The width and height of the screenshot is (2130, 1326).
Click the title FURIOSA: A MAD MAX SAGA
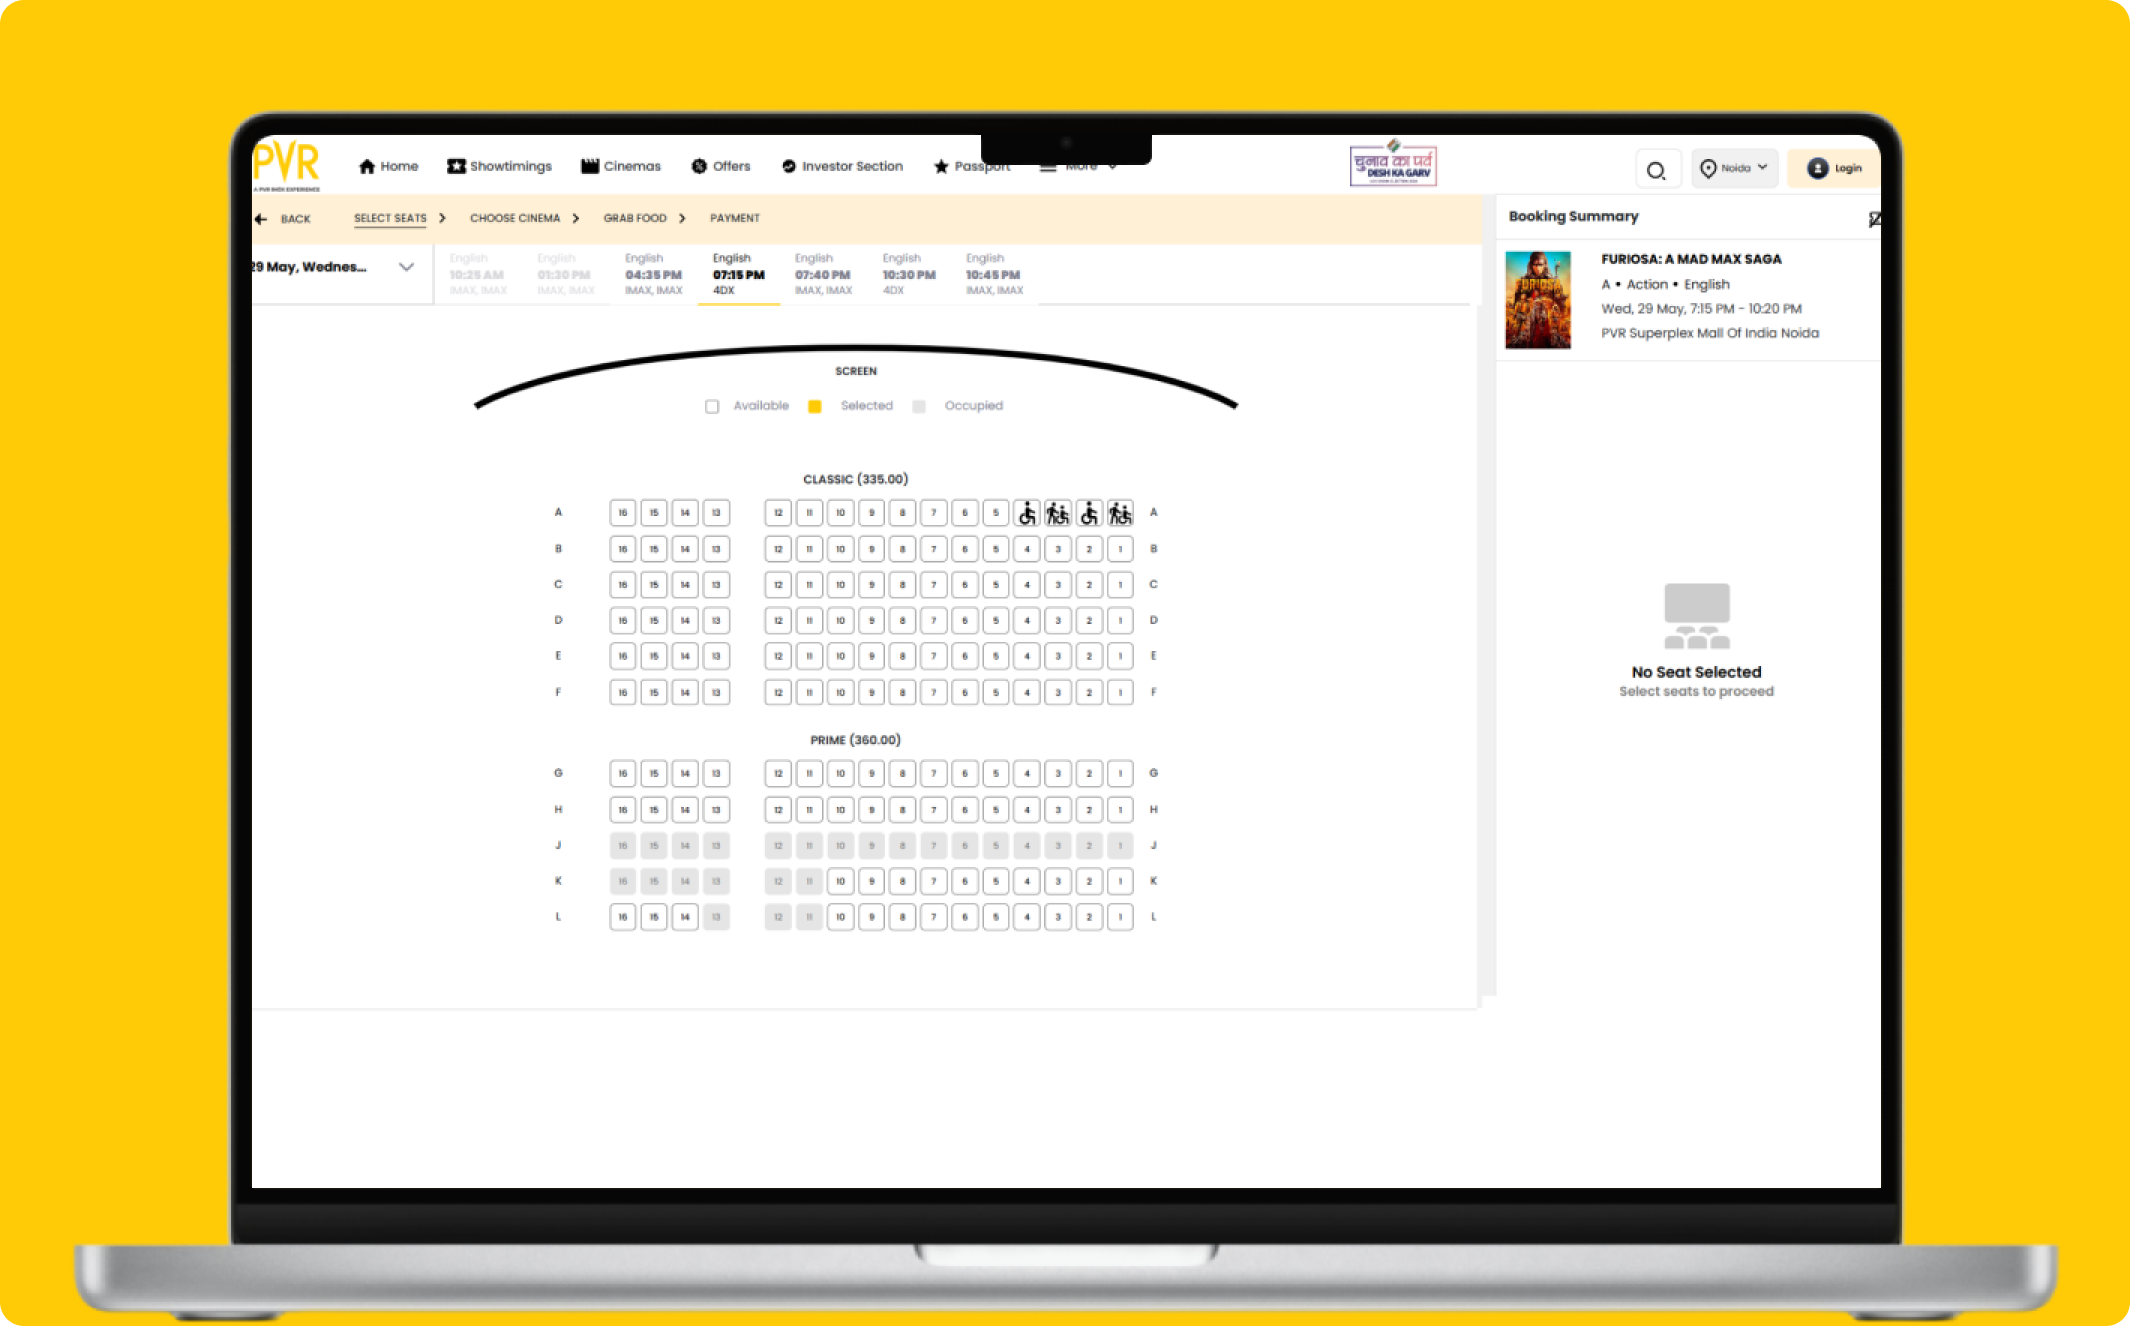(x=1691, y=259)
